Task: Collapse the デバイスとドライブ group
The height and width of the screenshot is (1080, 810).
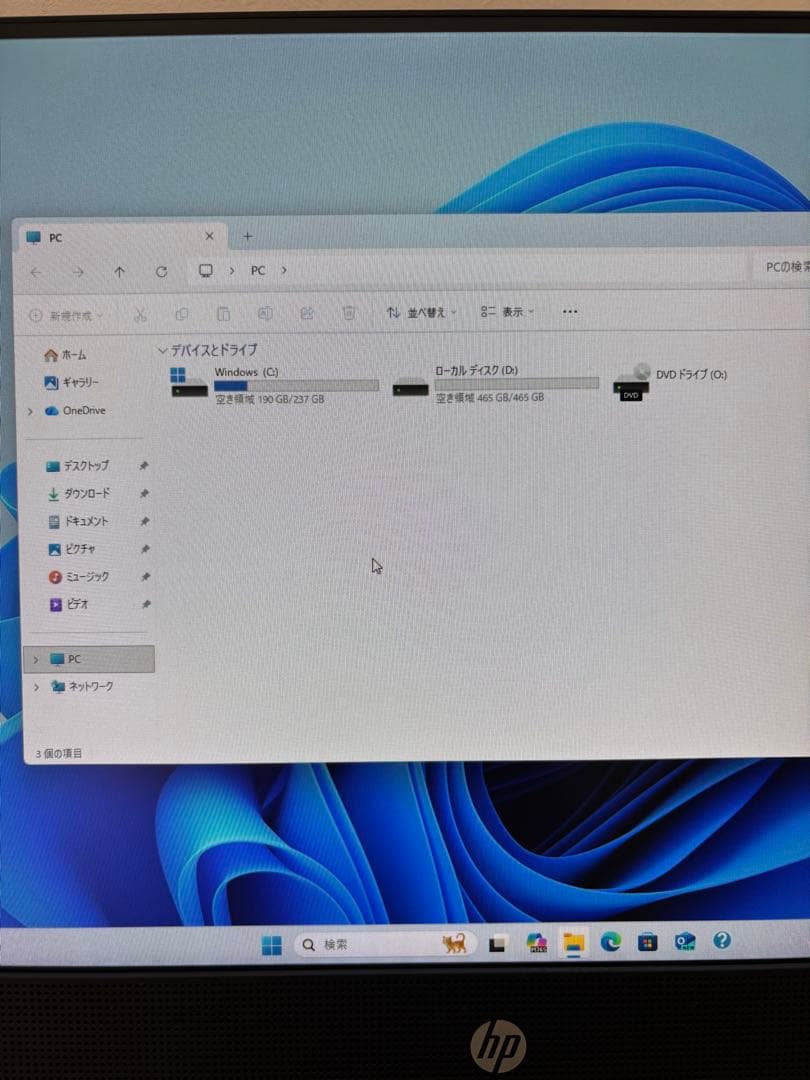Action: pos(163,351)
